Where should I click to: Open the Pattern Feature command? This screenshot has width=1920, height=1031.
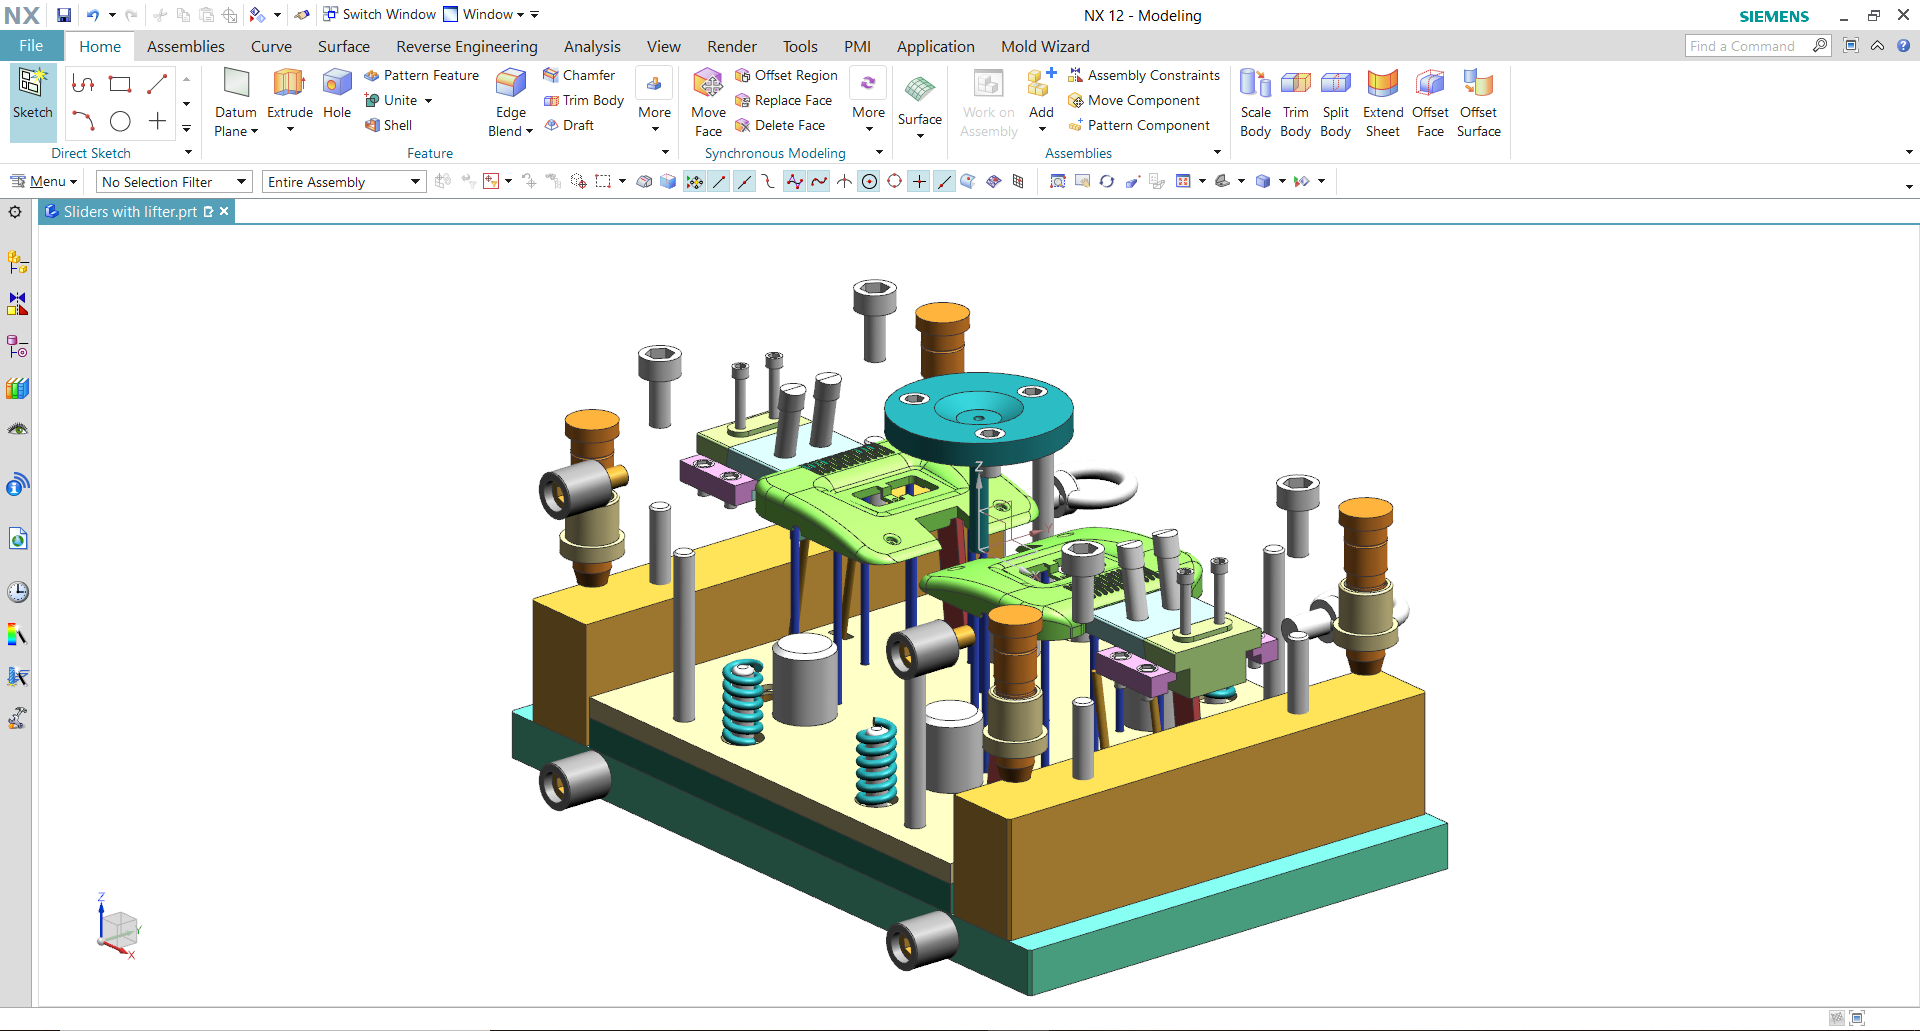pos(421,75)
